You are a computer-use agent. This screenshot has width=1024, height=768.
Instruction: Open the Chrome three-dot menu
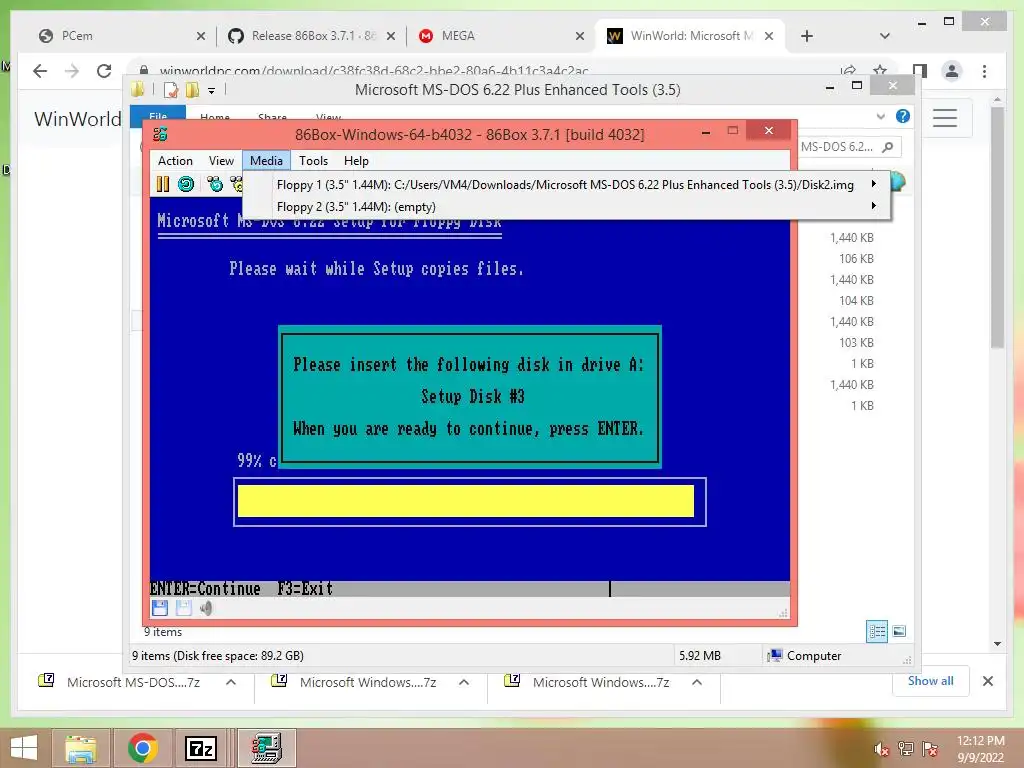click(x=985, y=71)
